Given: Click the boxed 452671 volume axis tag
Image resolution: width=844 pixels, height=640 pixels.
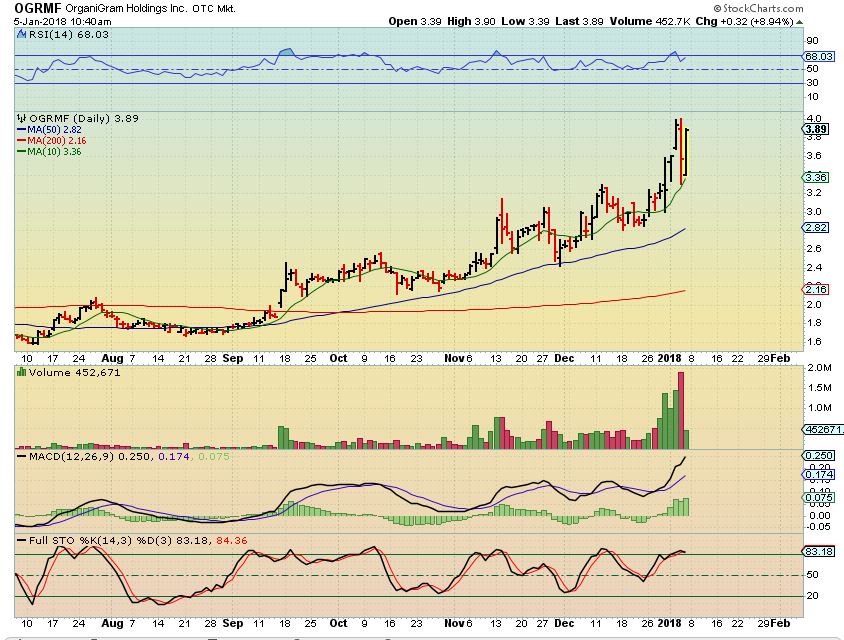Looking at the screenshot, I should 822,429.
